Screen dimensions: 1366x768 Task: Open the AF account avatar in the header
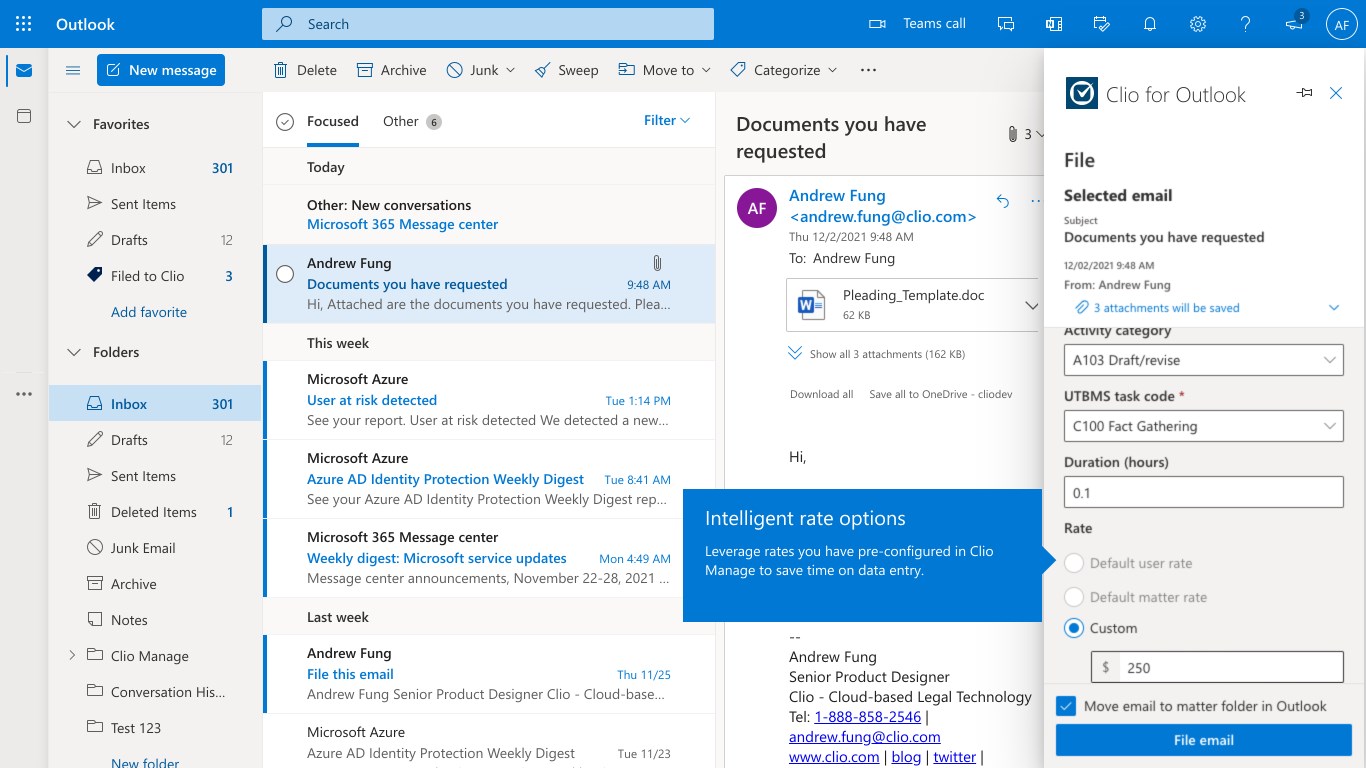(1342, 24)
